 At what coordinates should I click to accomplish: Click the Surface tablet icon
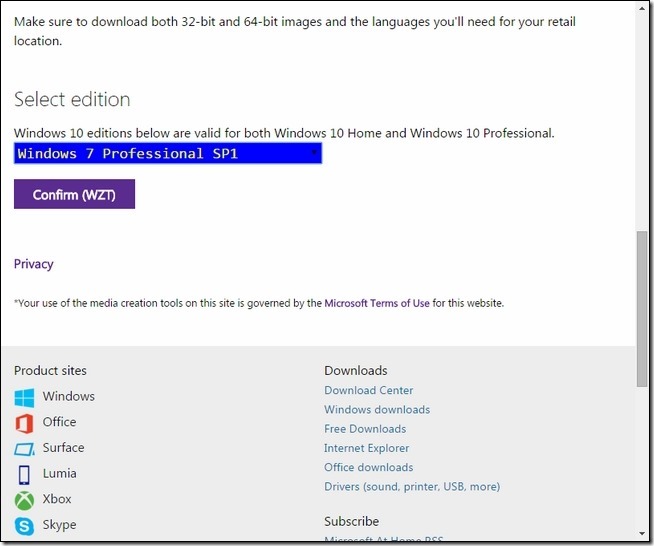[x=25, y=449]
